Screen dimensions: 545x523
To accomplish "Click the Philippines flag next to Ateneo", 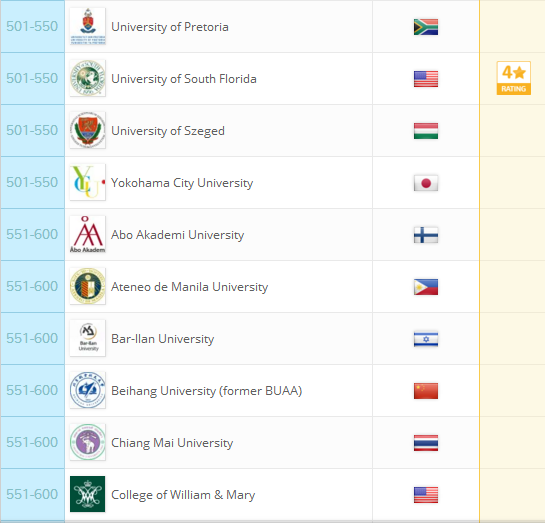I will click(x=426, y=287).
